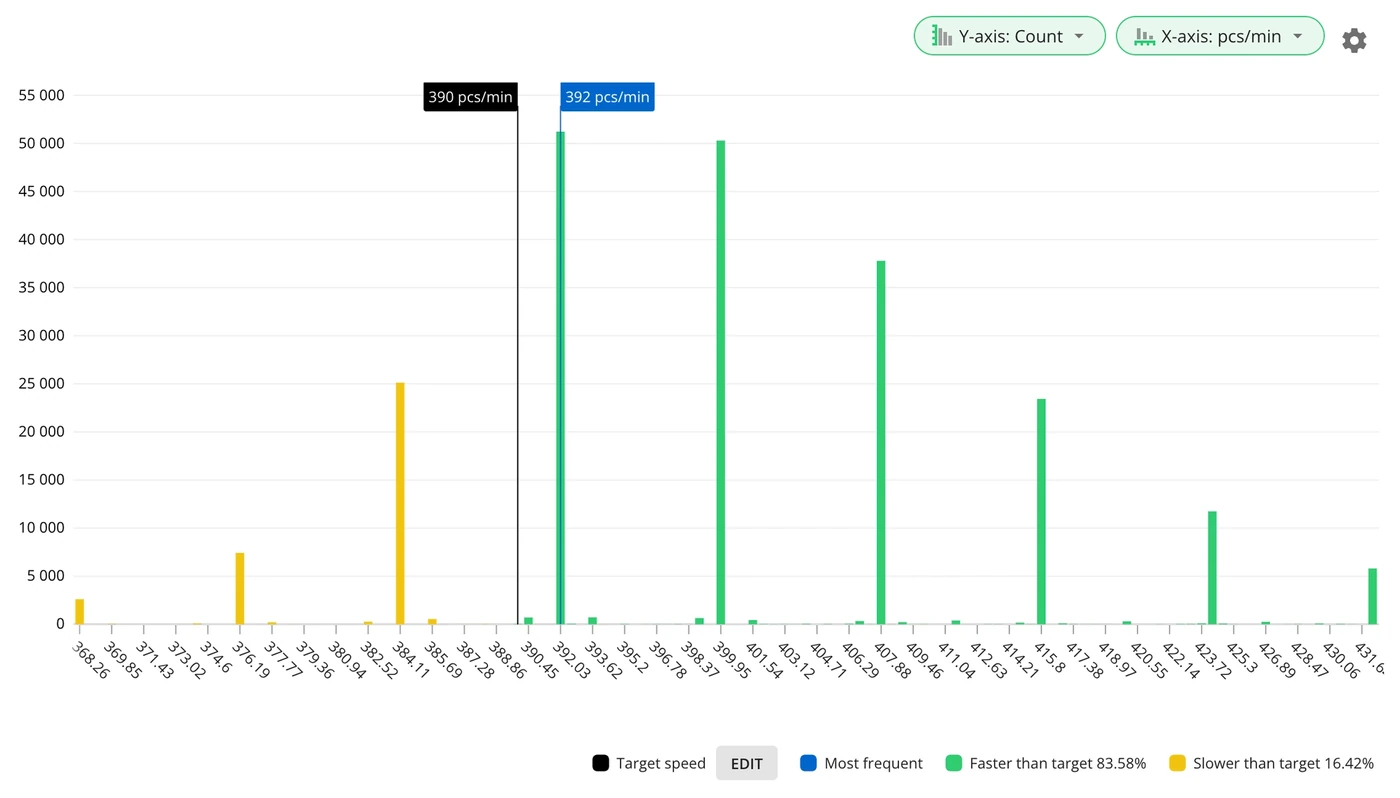Click the green bar at 407.88
This screenshot has width=1400, height=798.
[881, 442]
